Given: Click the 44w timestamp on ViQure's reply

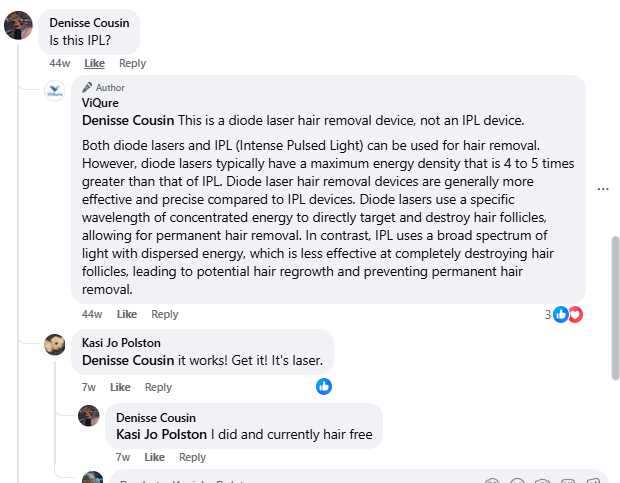Looking at the screenshot, I should point(92,314).
